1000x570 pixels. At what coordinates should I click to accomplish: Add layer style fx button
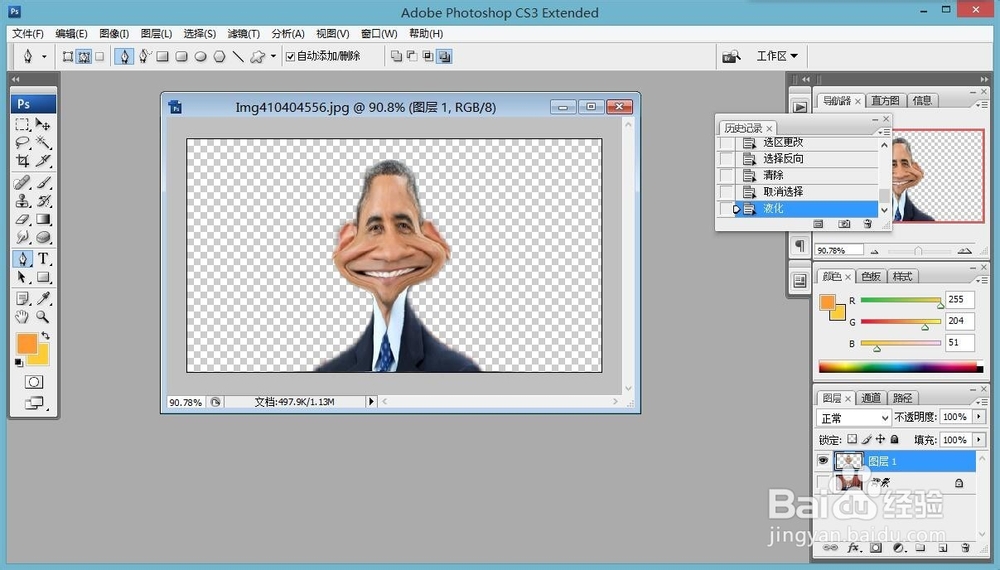click(x=854, y=548)
